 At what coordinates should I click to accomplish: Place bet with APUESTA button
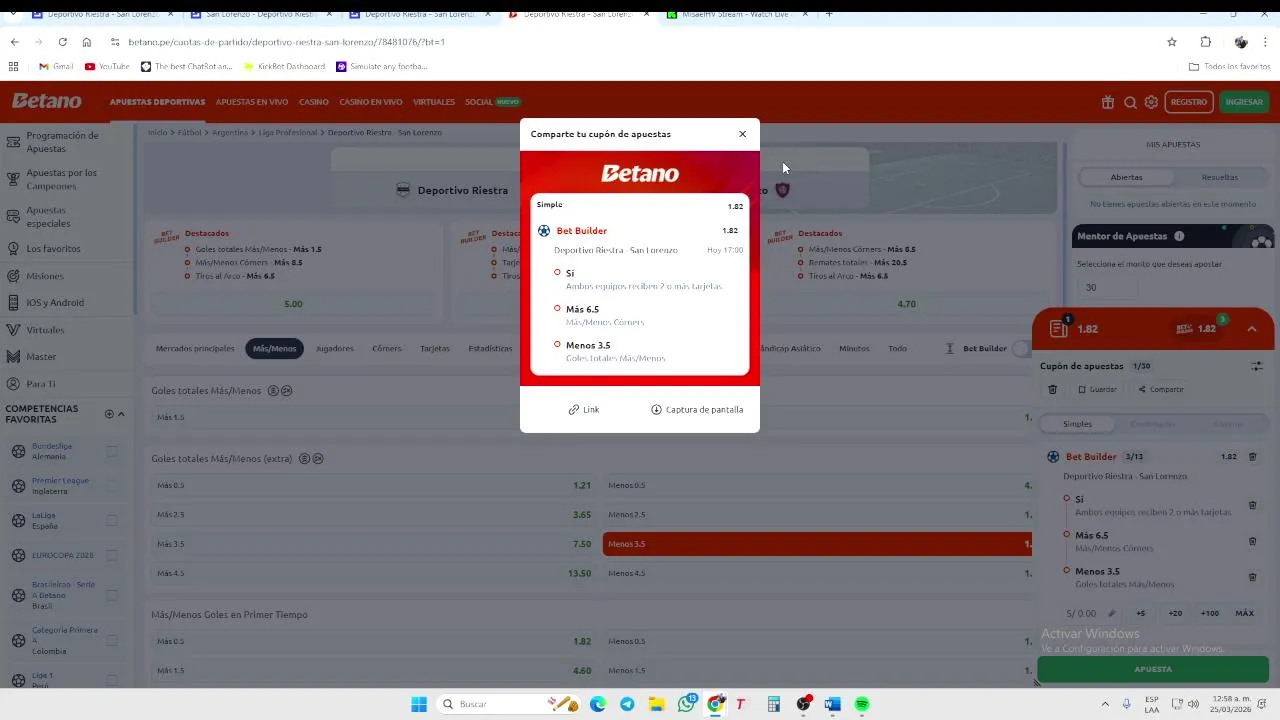[1153, 669]
